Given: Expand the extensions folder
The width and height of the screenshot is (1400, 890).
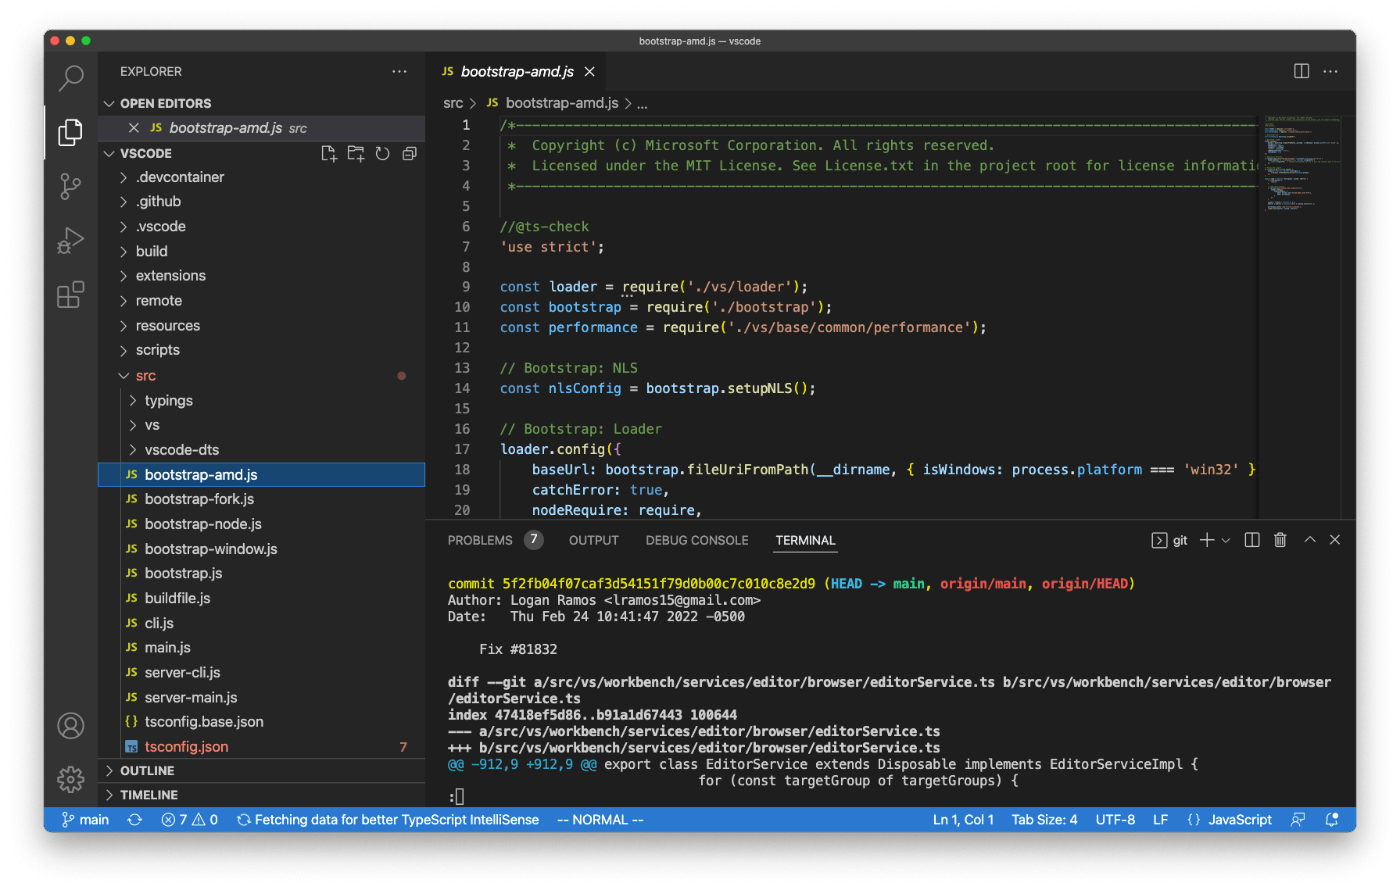Looking at the screenshot, I should coord(170,276).
